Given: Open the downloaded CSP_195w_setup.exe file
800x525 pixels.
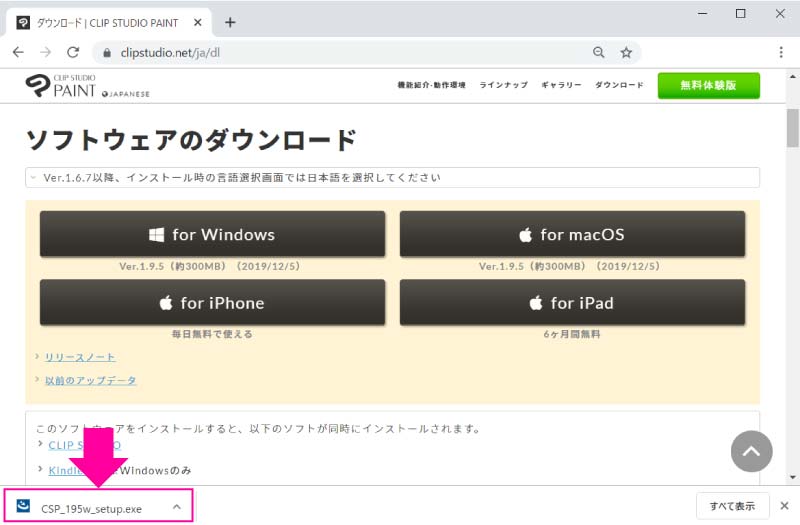Looking at the screenshot, I should click(90, 508).
